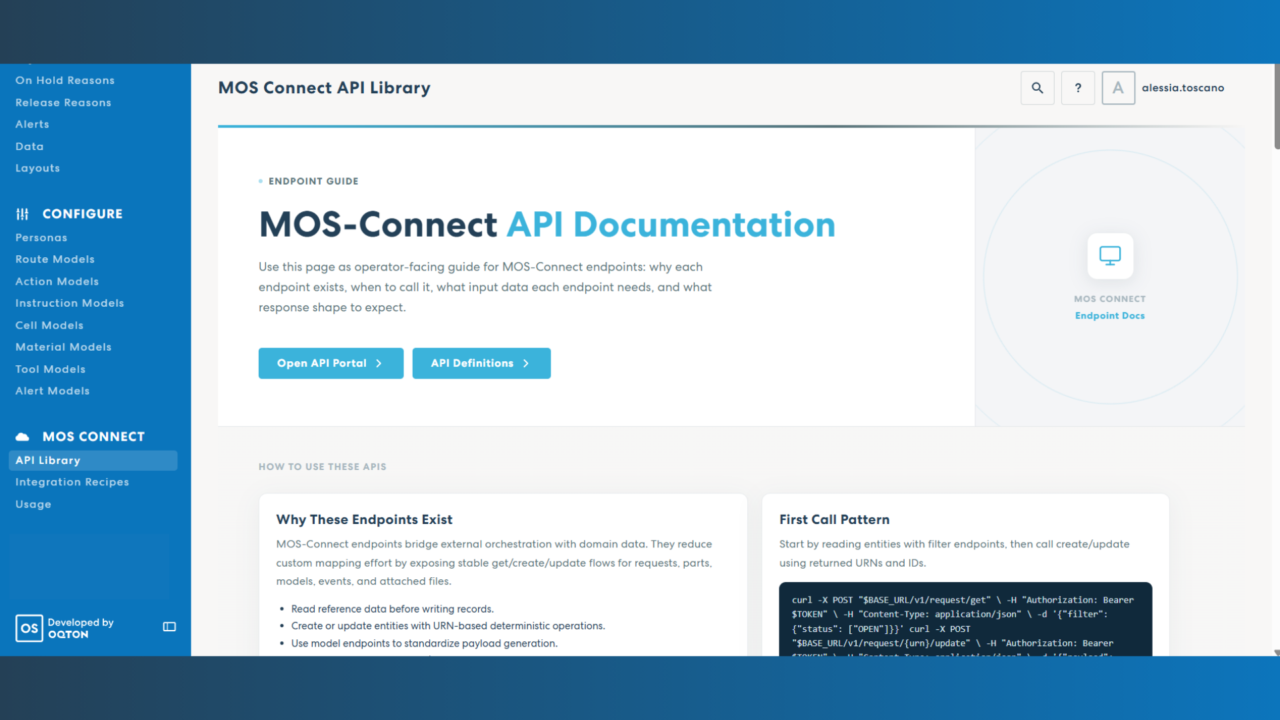The height and width of the screenshot is (720, 1280).
Task: Open Tool Models in sidebar
Action: click(x=50, y=369)
